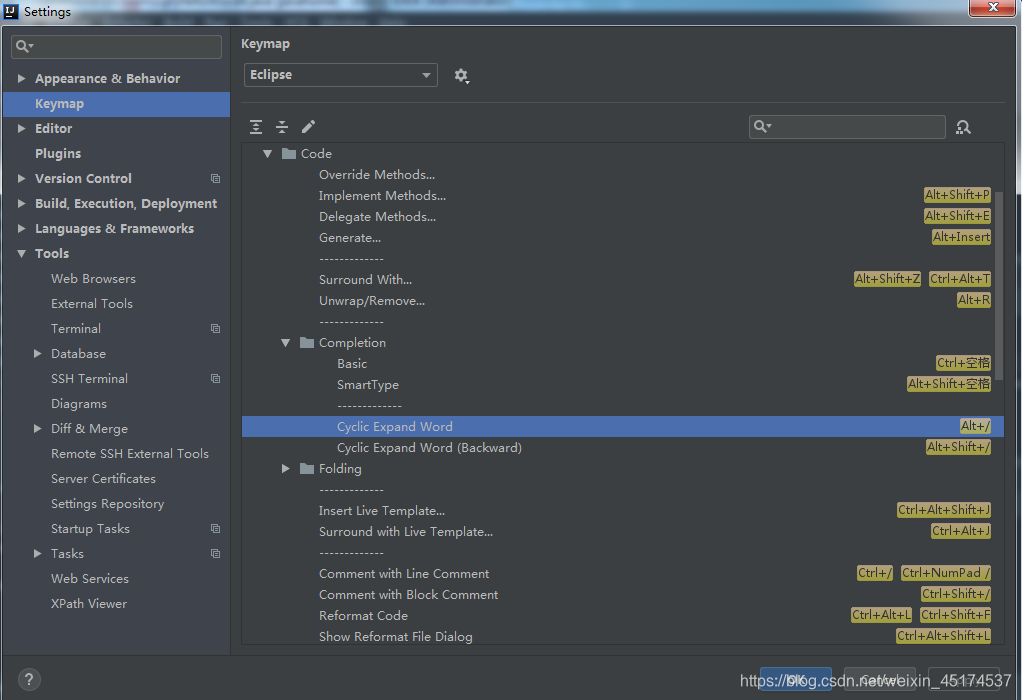Select Implement Methods... action

coord(383,196)
